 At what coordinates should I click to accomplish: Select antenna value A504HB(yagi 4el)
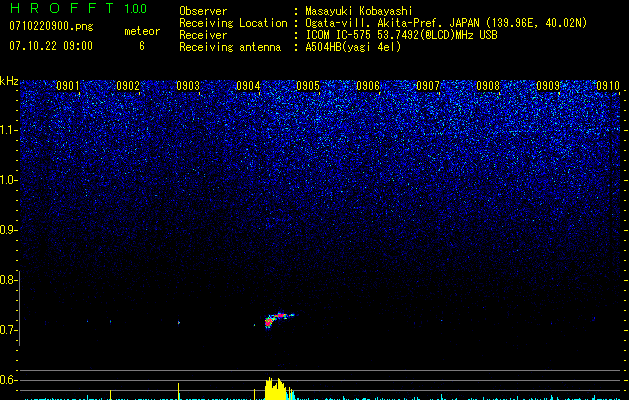tap(353, 47)
